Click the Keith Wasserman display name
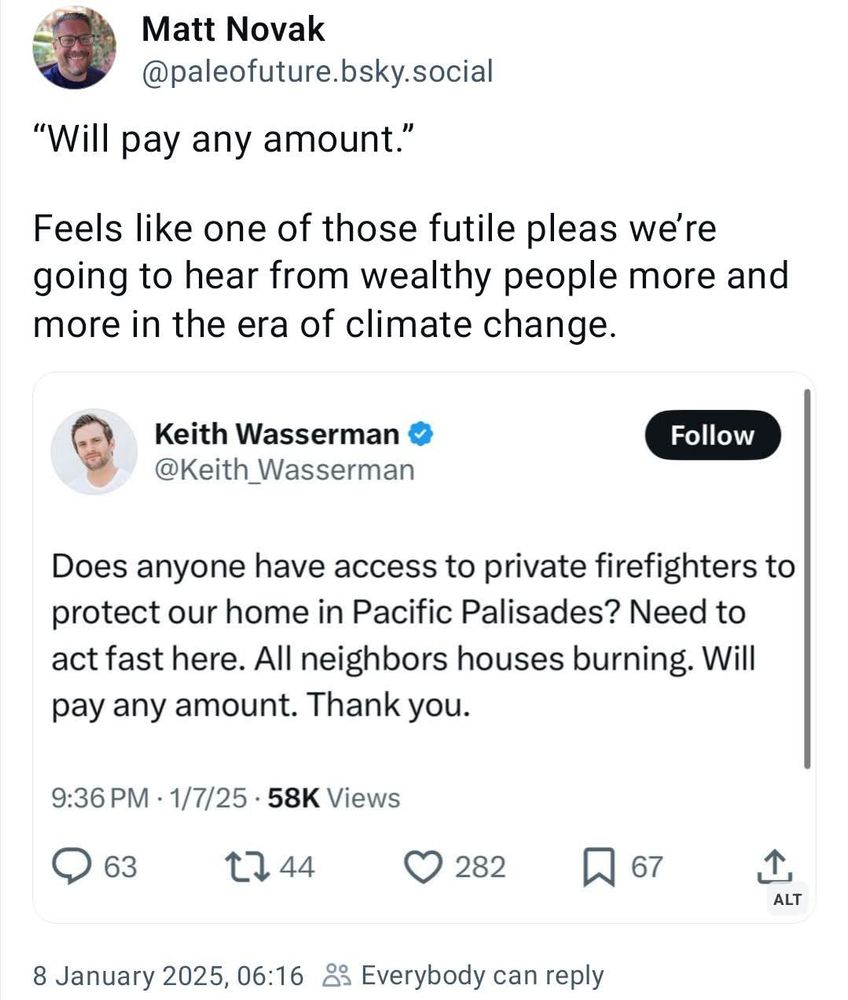848x1000 pixels. pos(277,435)
